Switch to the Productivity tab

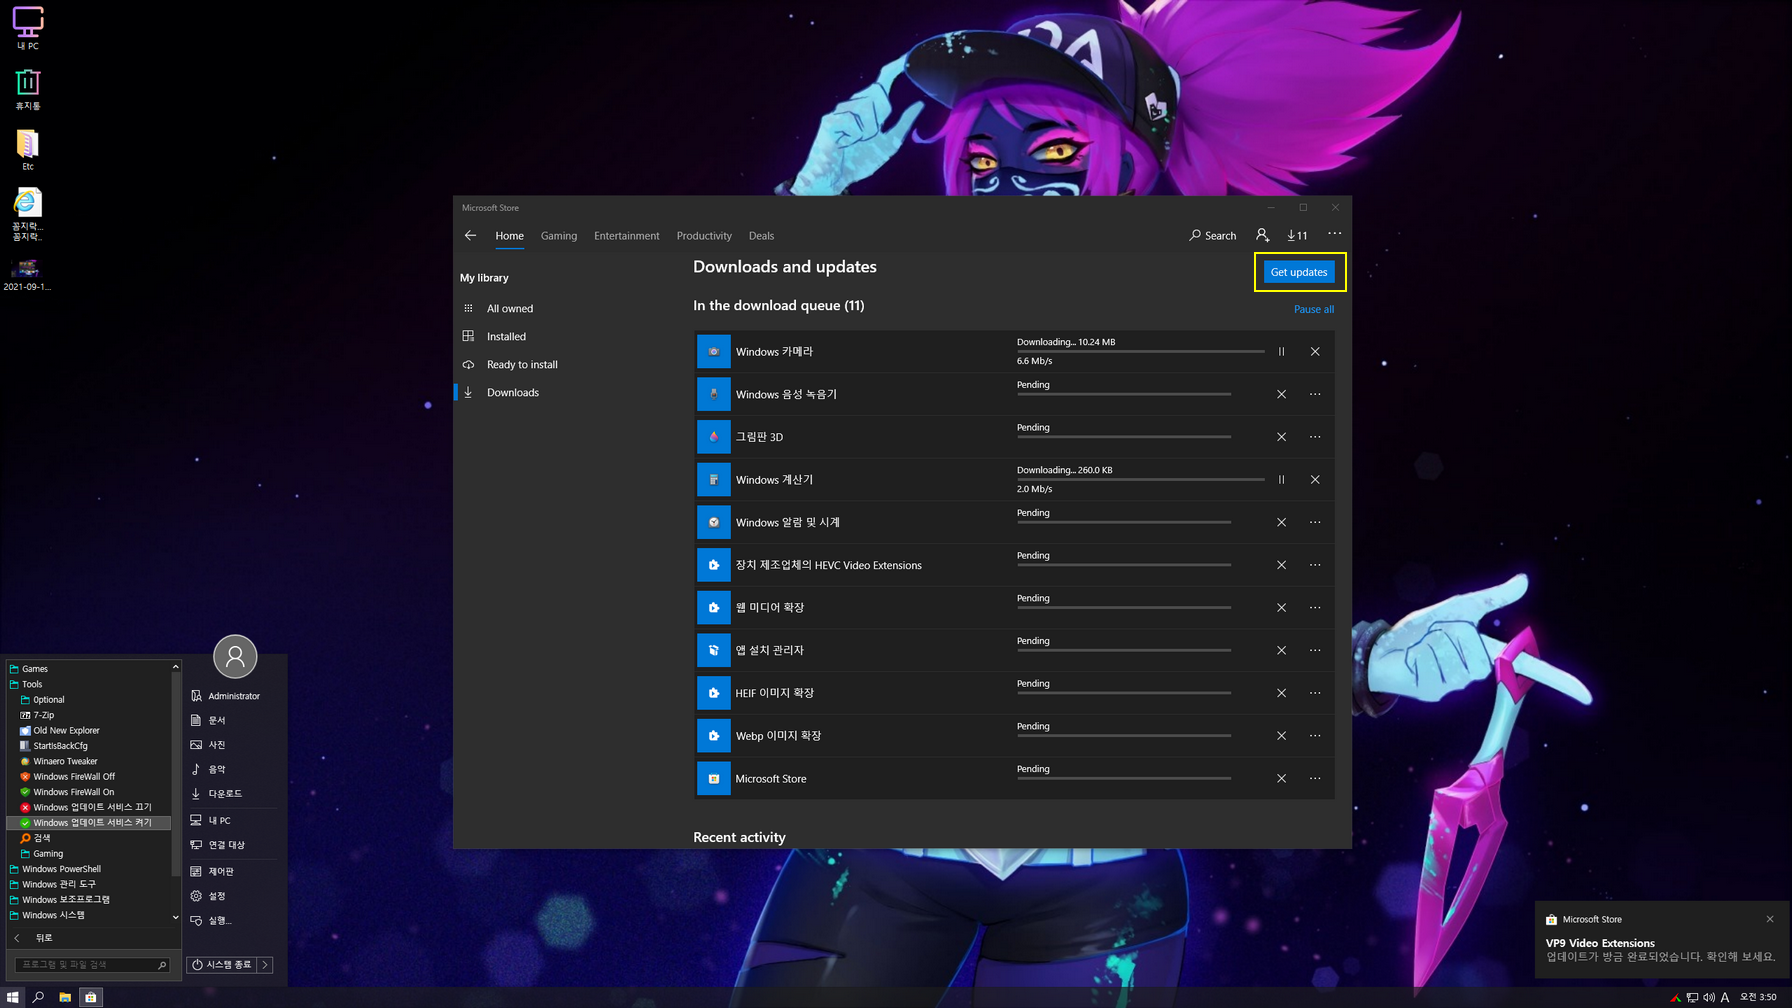coord(704,236)
